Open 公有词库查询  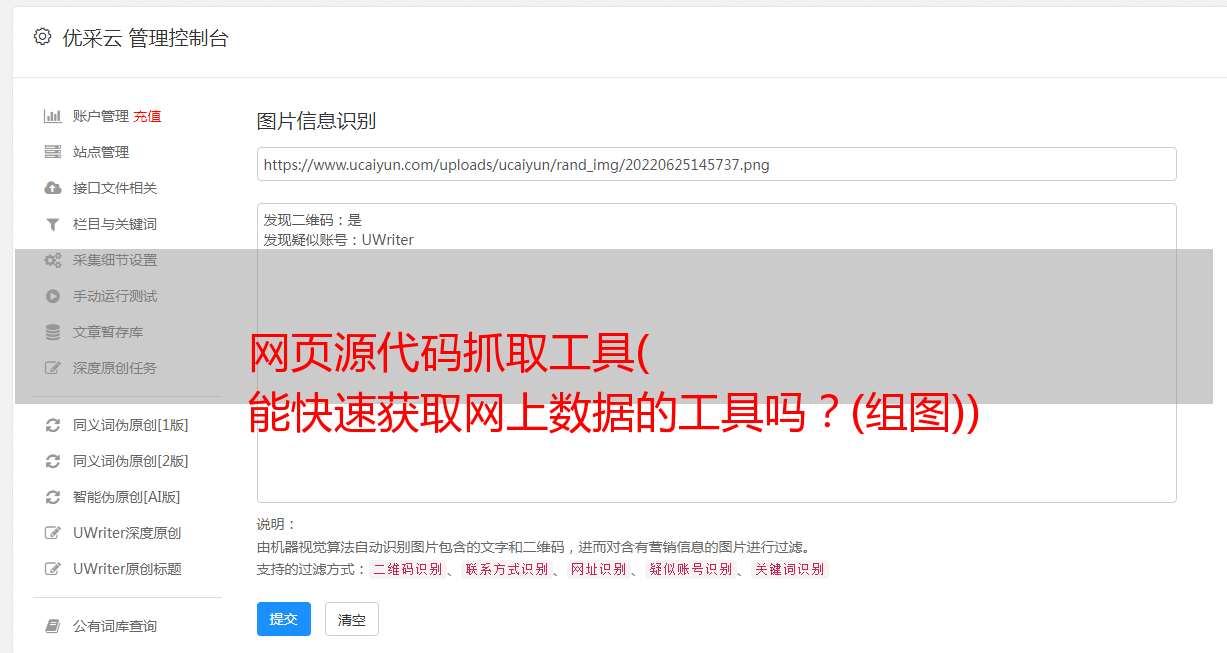(x=115, y=626)
